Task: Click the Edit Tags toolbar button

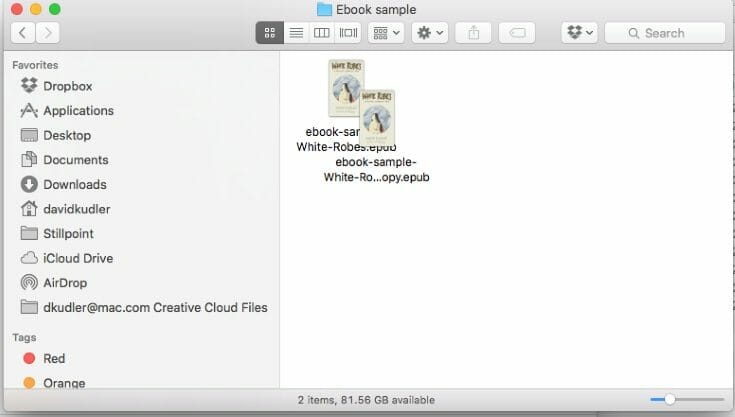Action: [517, 33]
